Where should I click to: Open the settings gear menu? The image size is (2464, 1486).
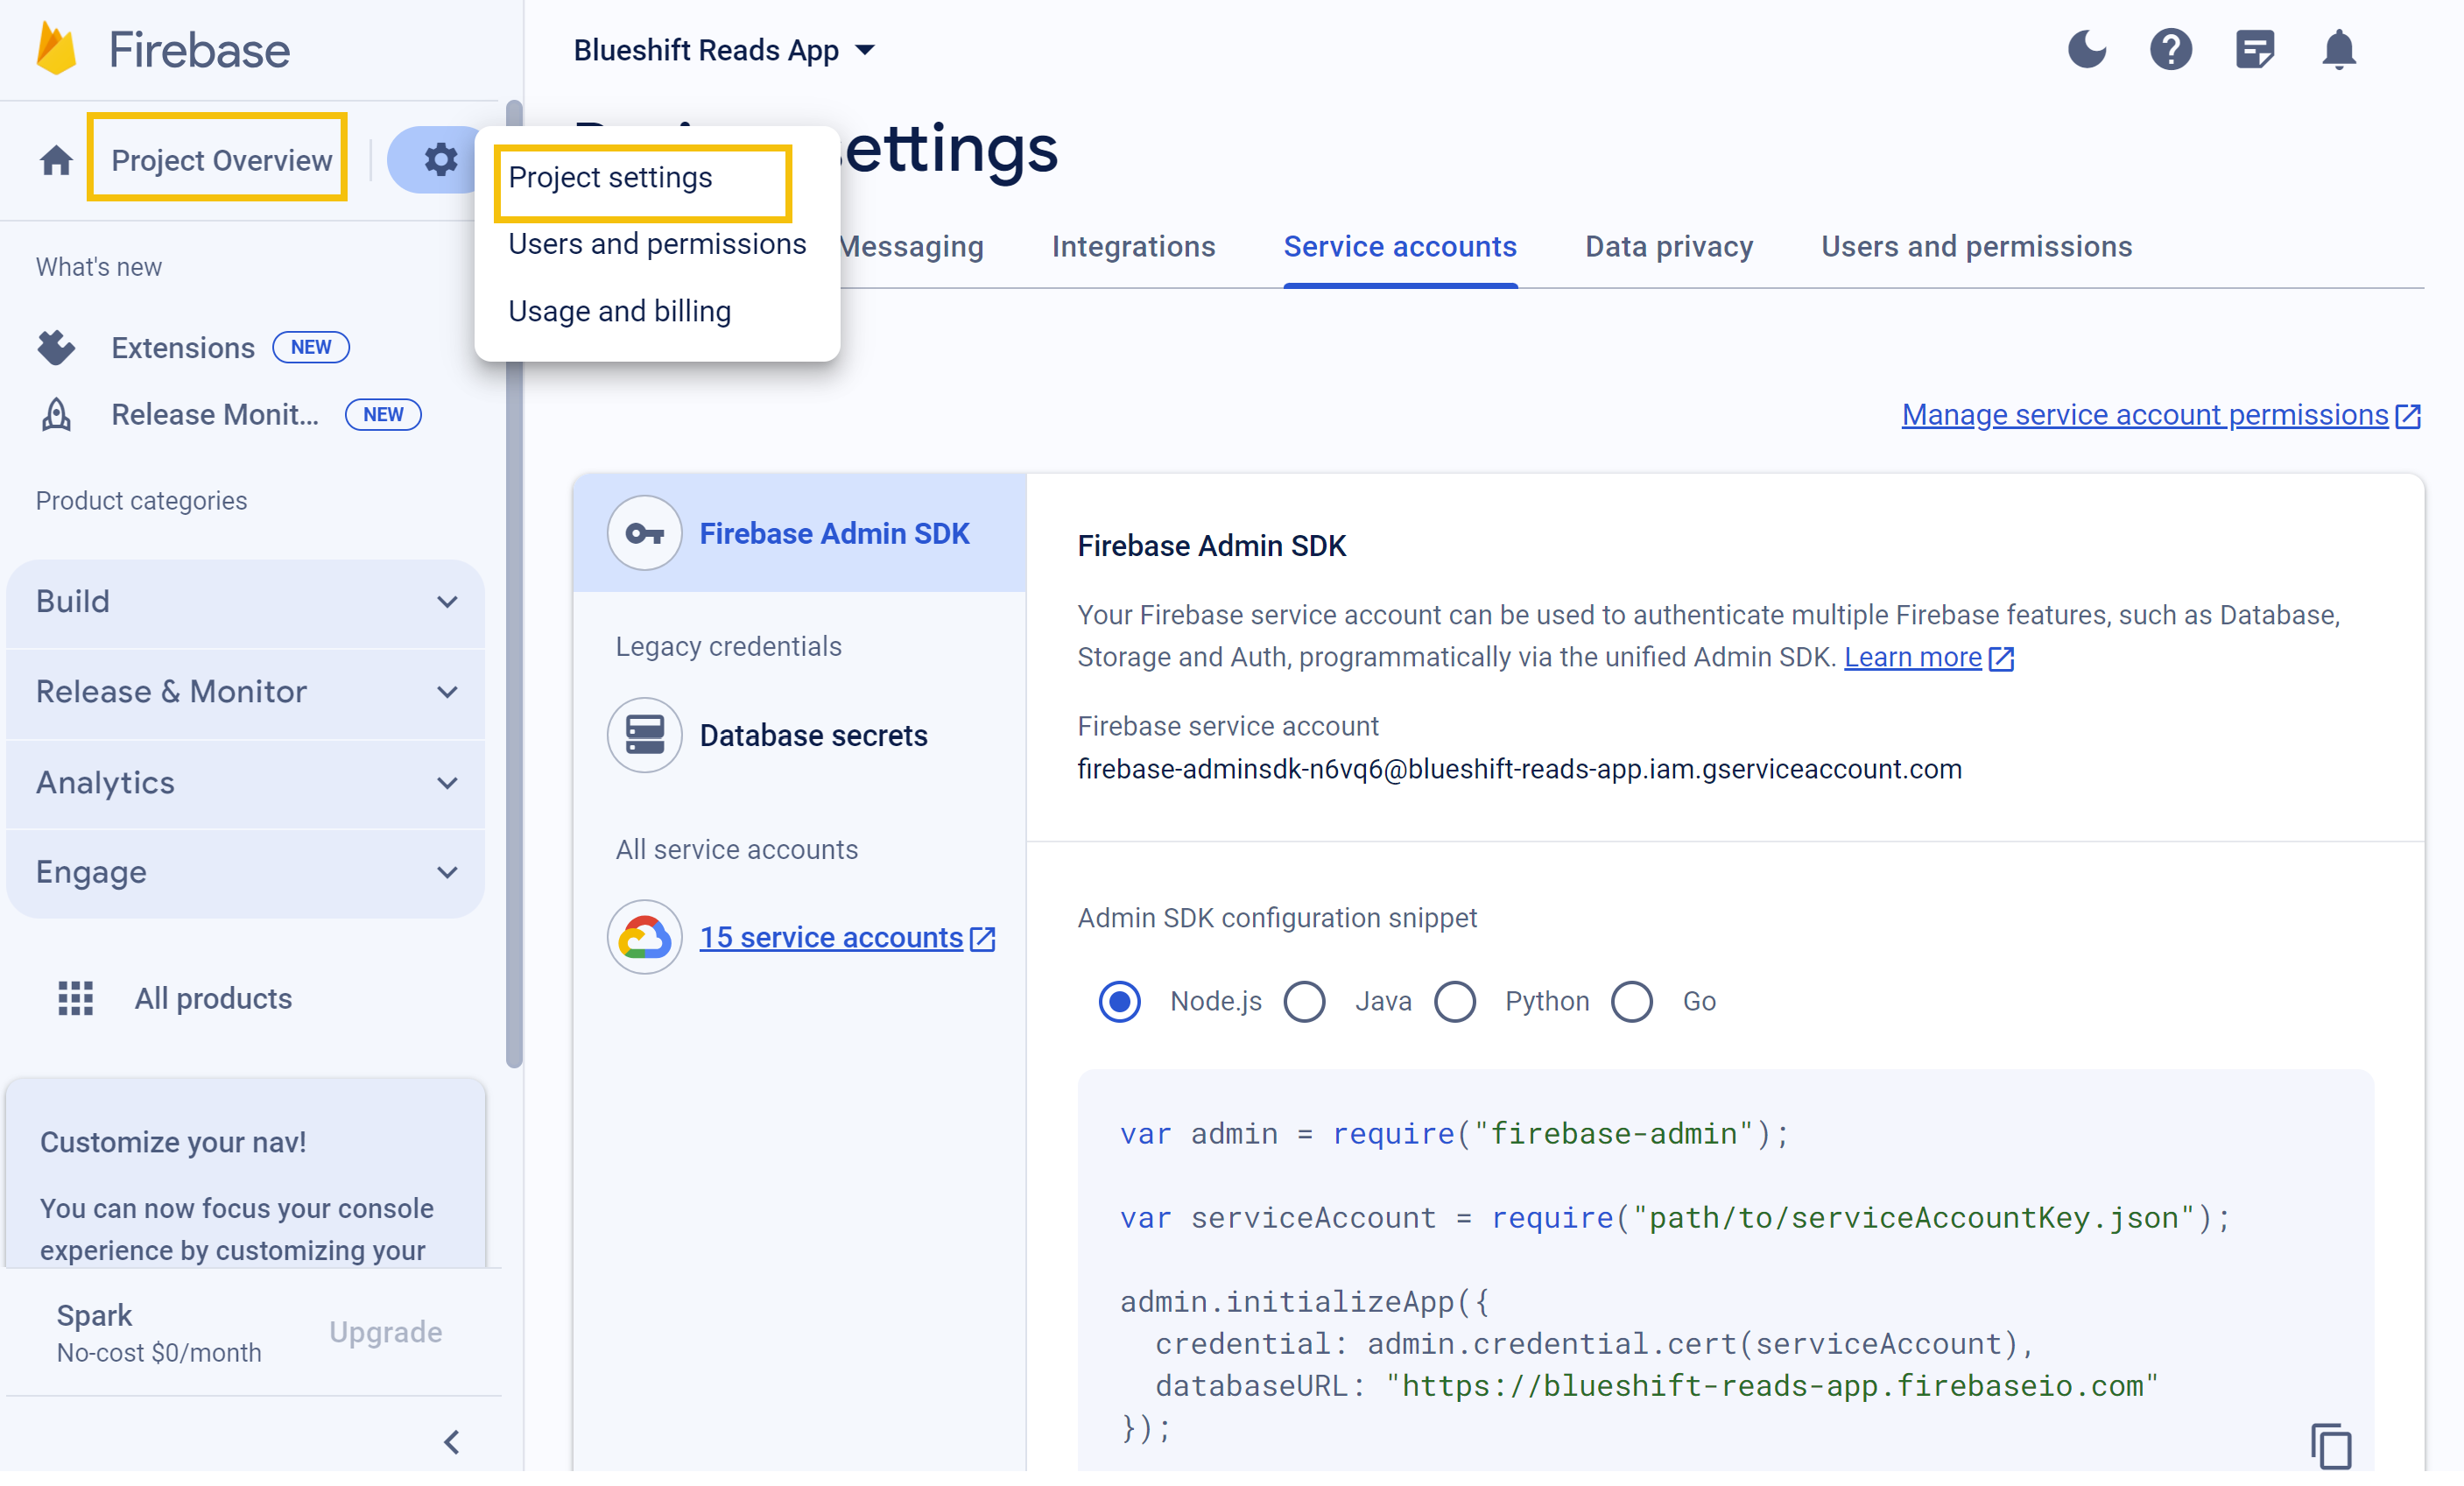pos(440,159)
